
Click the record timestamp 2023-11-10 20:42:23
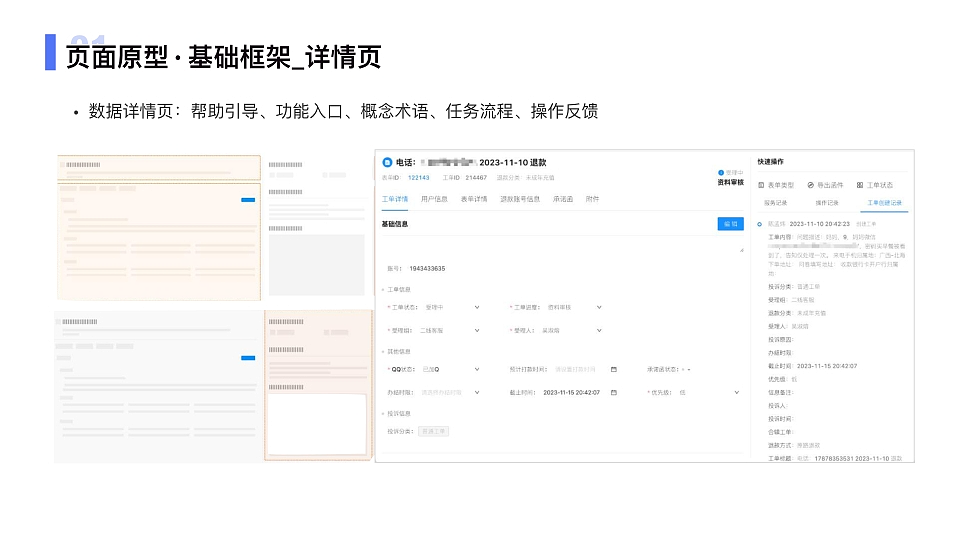point(820,224)
